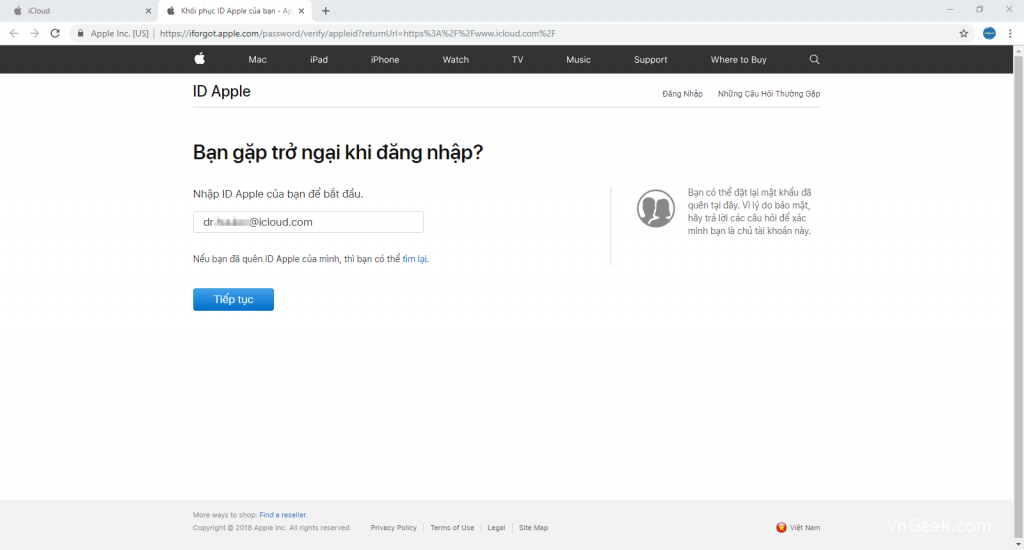This screenshot has width=1024, height=550.
Task: Click the Việt Nam flag icon
Action: 781,527
